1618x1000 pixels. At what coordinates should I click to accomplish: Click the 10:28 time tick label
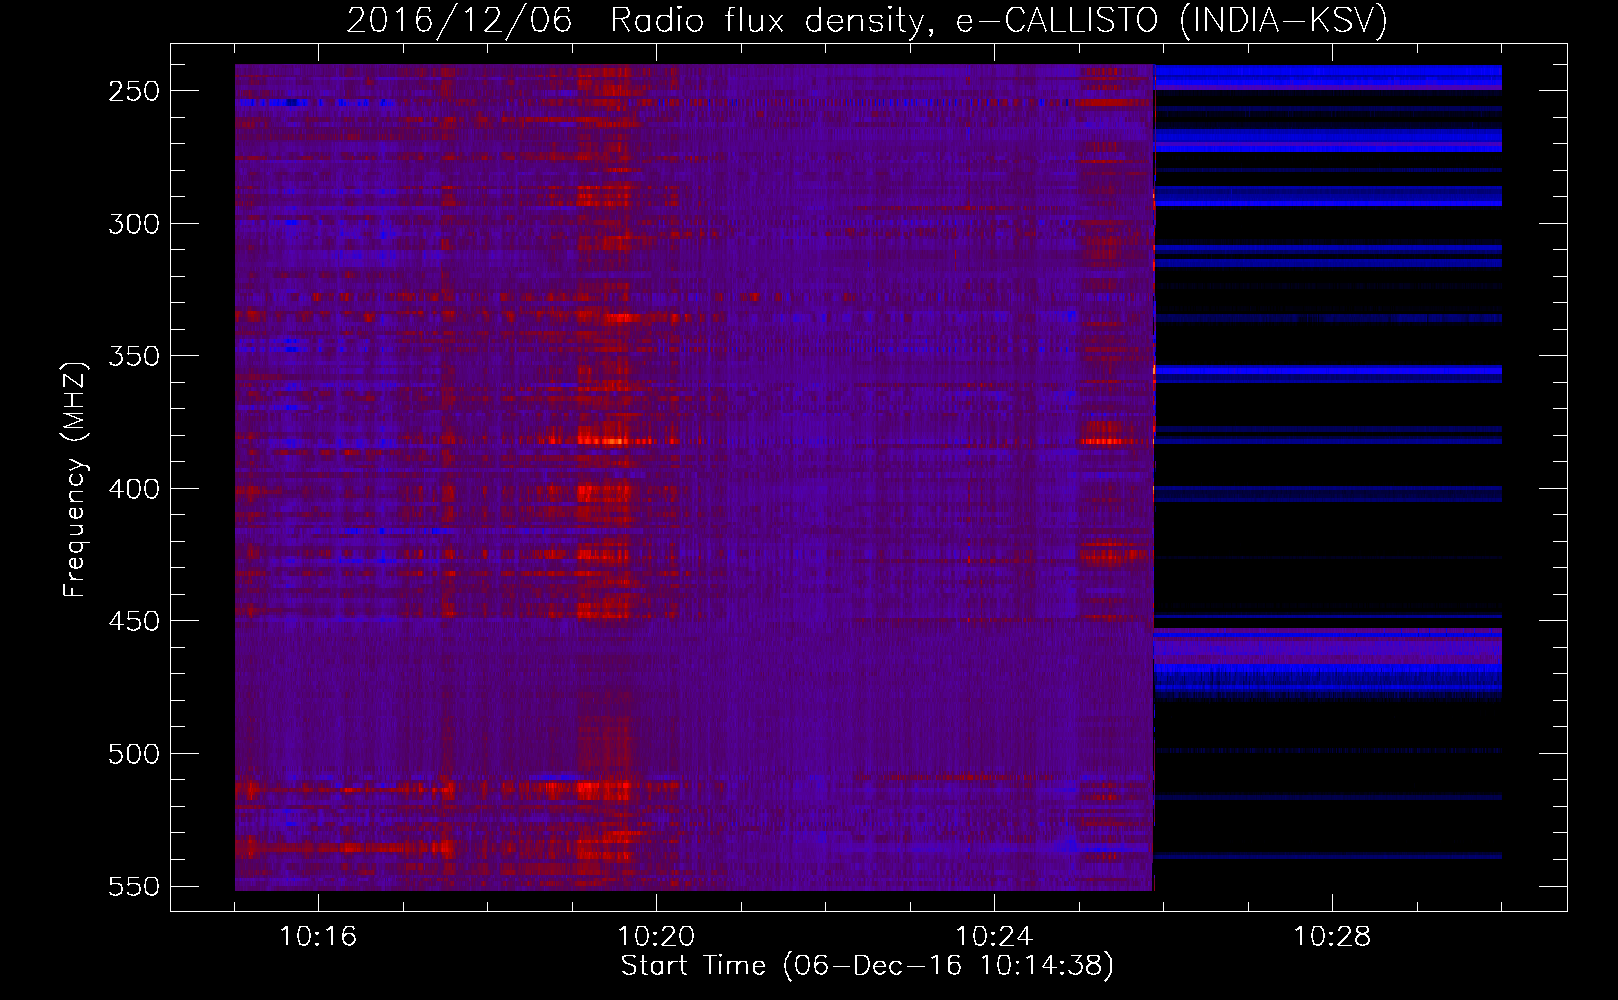point(1332,937)
